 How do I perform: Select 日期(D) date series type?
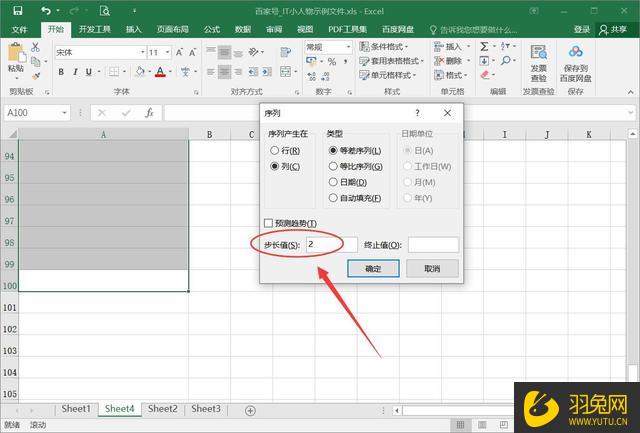pyautogui.click(x=333, y=182)
